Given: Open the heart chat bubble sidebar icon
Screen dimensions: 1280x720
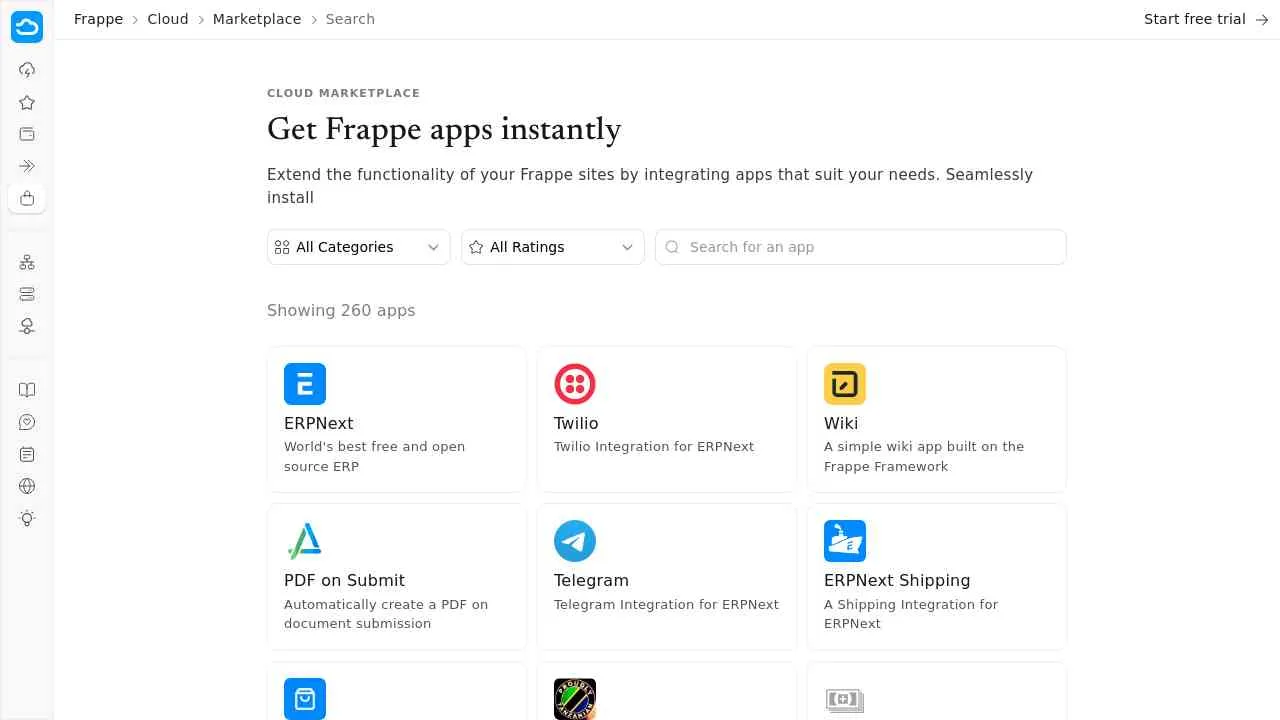Looking at the screenshot, I should (27, 422).
